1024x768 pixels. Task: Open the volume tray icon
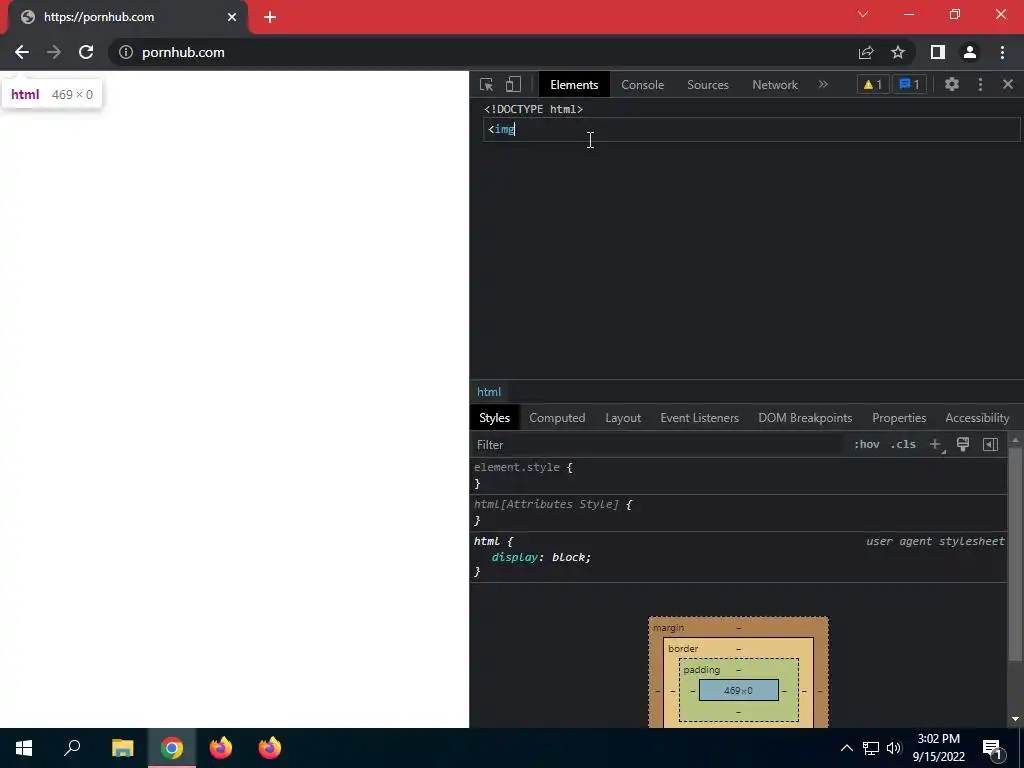[894, 748]
